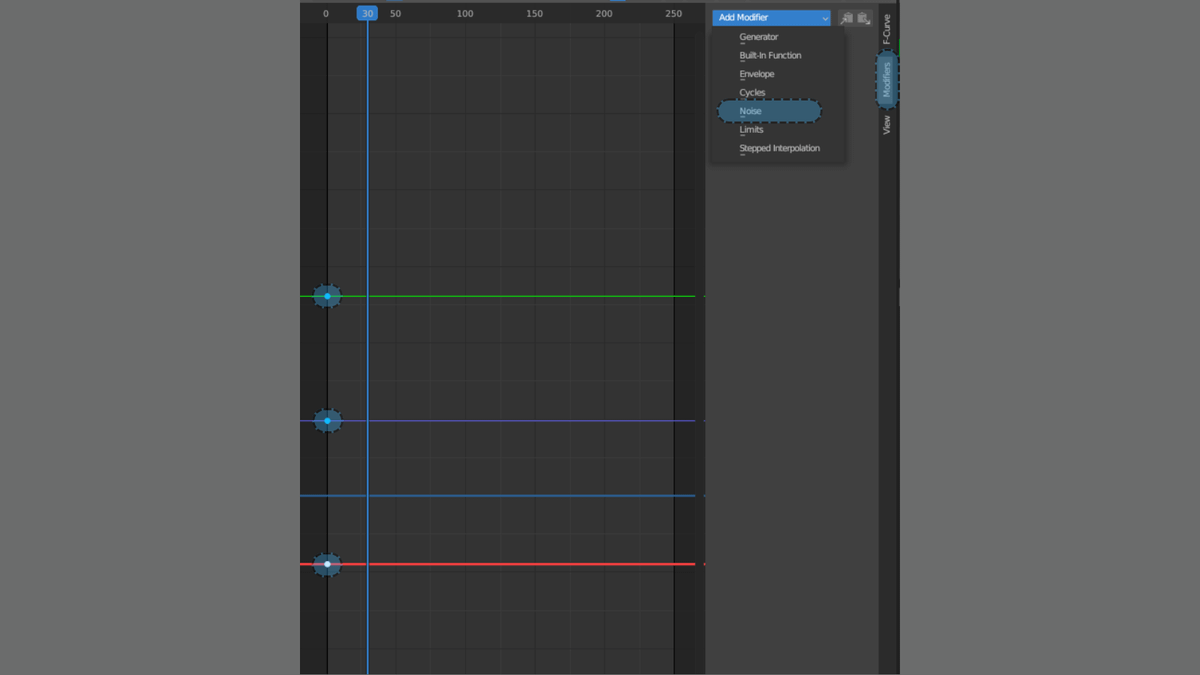Jump to frame 100 on the ruler
This screenshot has height=675, width=1200.
pos(465,14)
